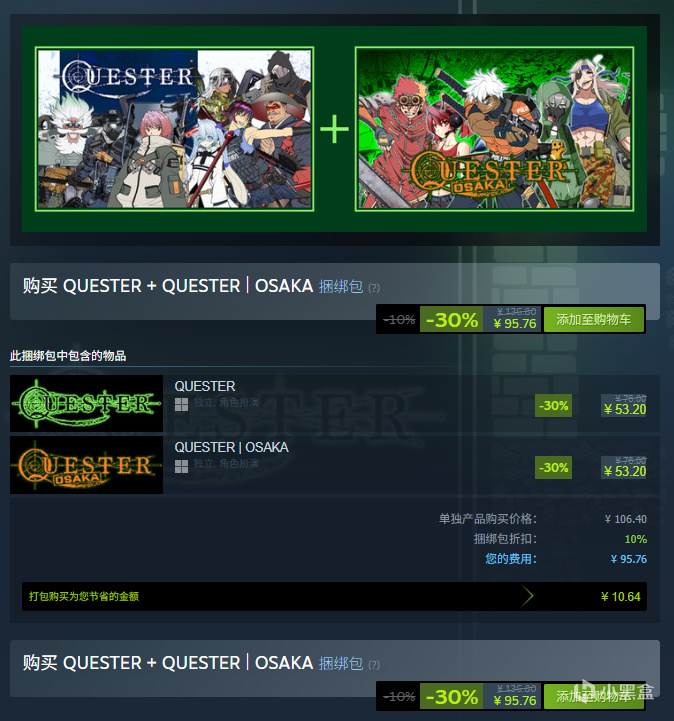Viewport: 674px width, 721px height.
Task: Click the QUESTER green logo thumbnail
Action: click(x=86, y=403)
